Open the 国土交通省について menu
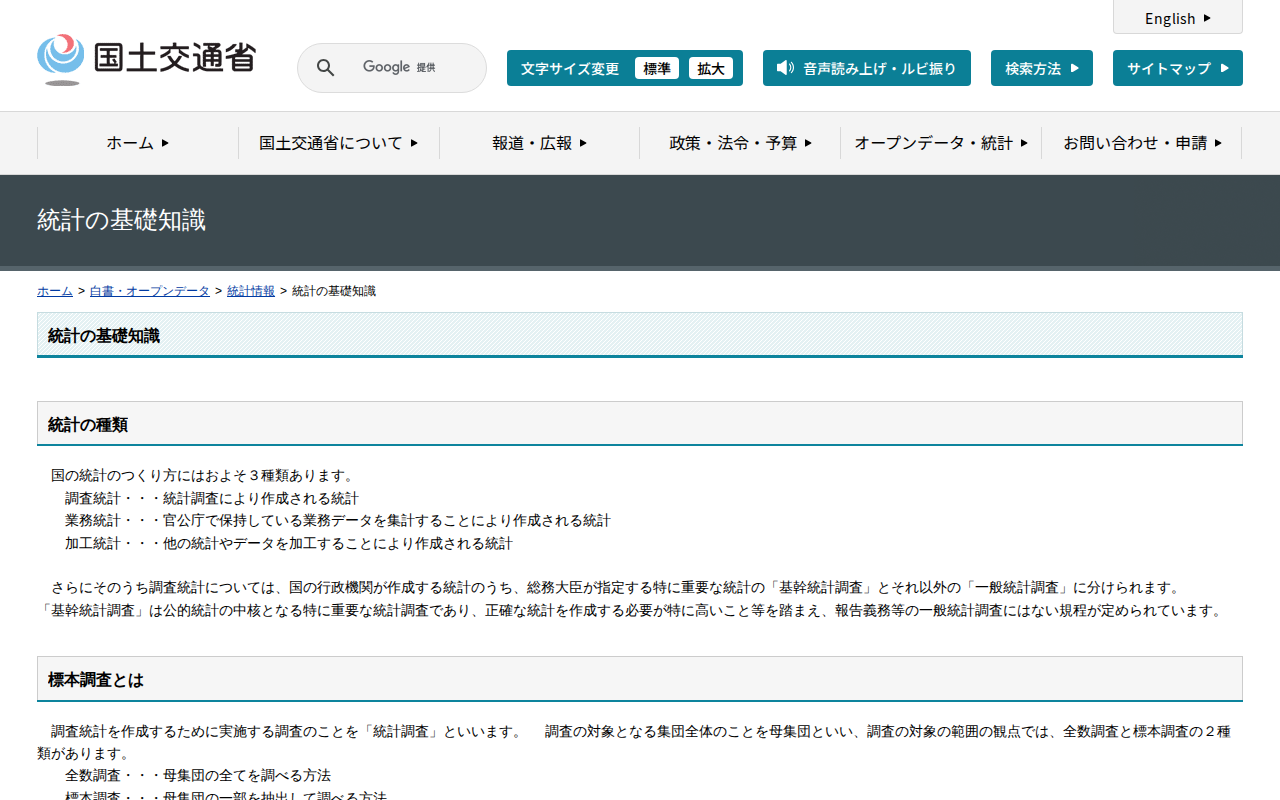 339,143
